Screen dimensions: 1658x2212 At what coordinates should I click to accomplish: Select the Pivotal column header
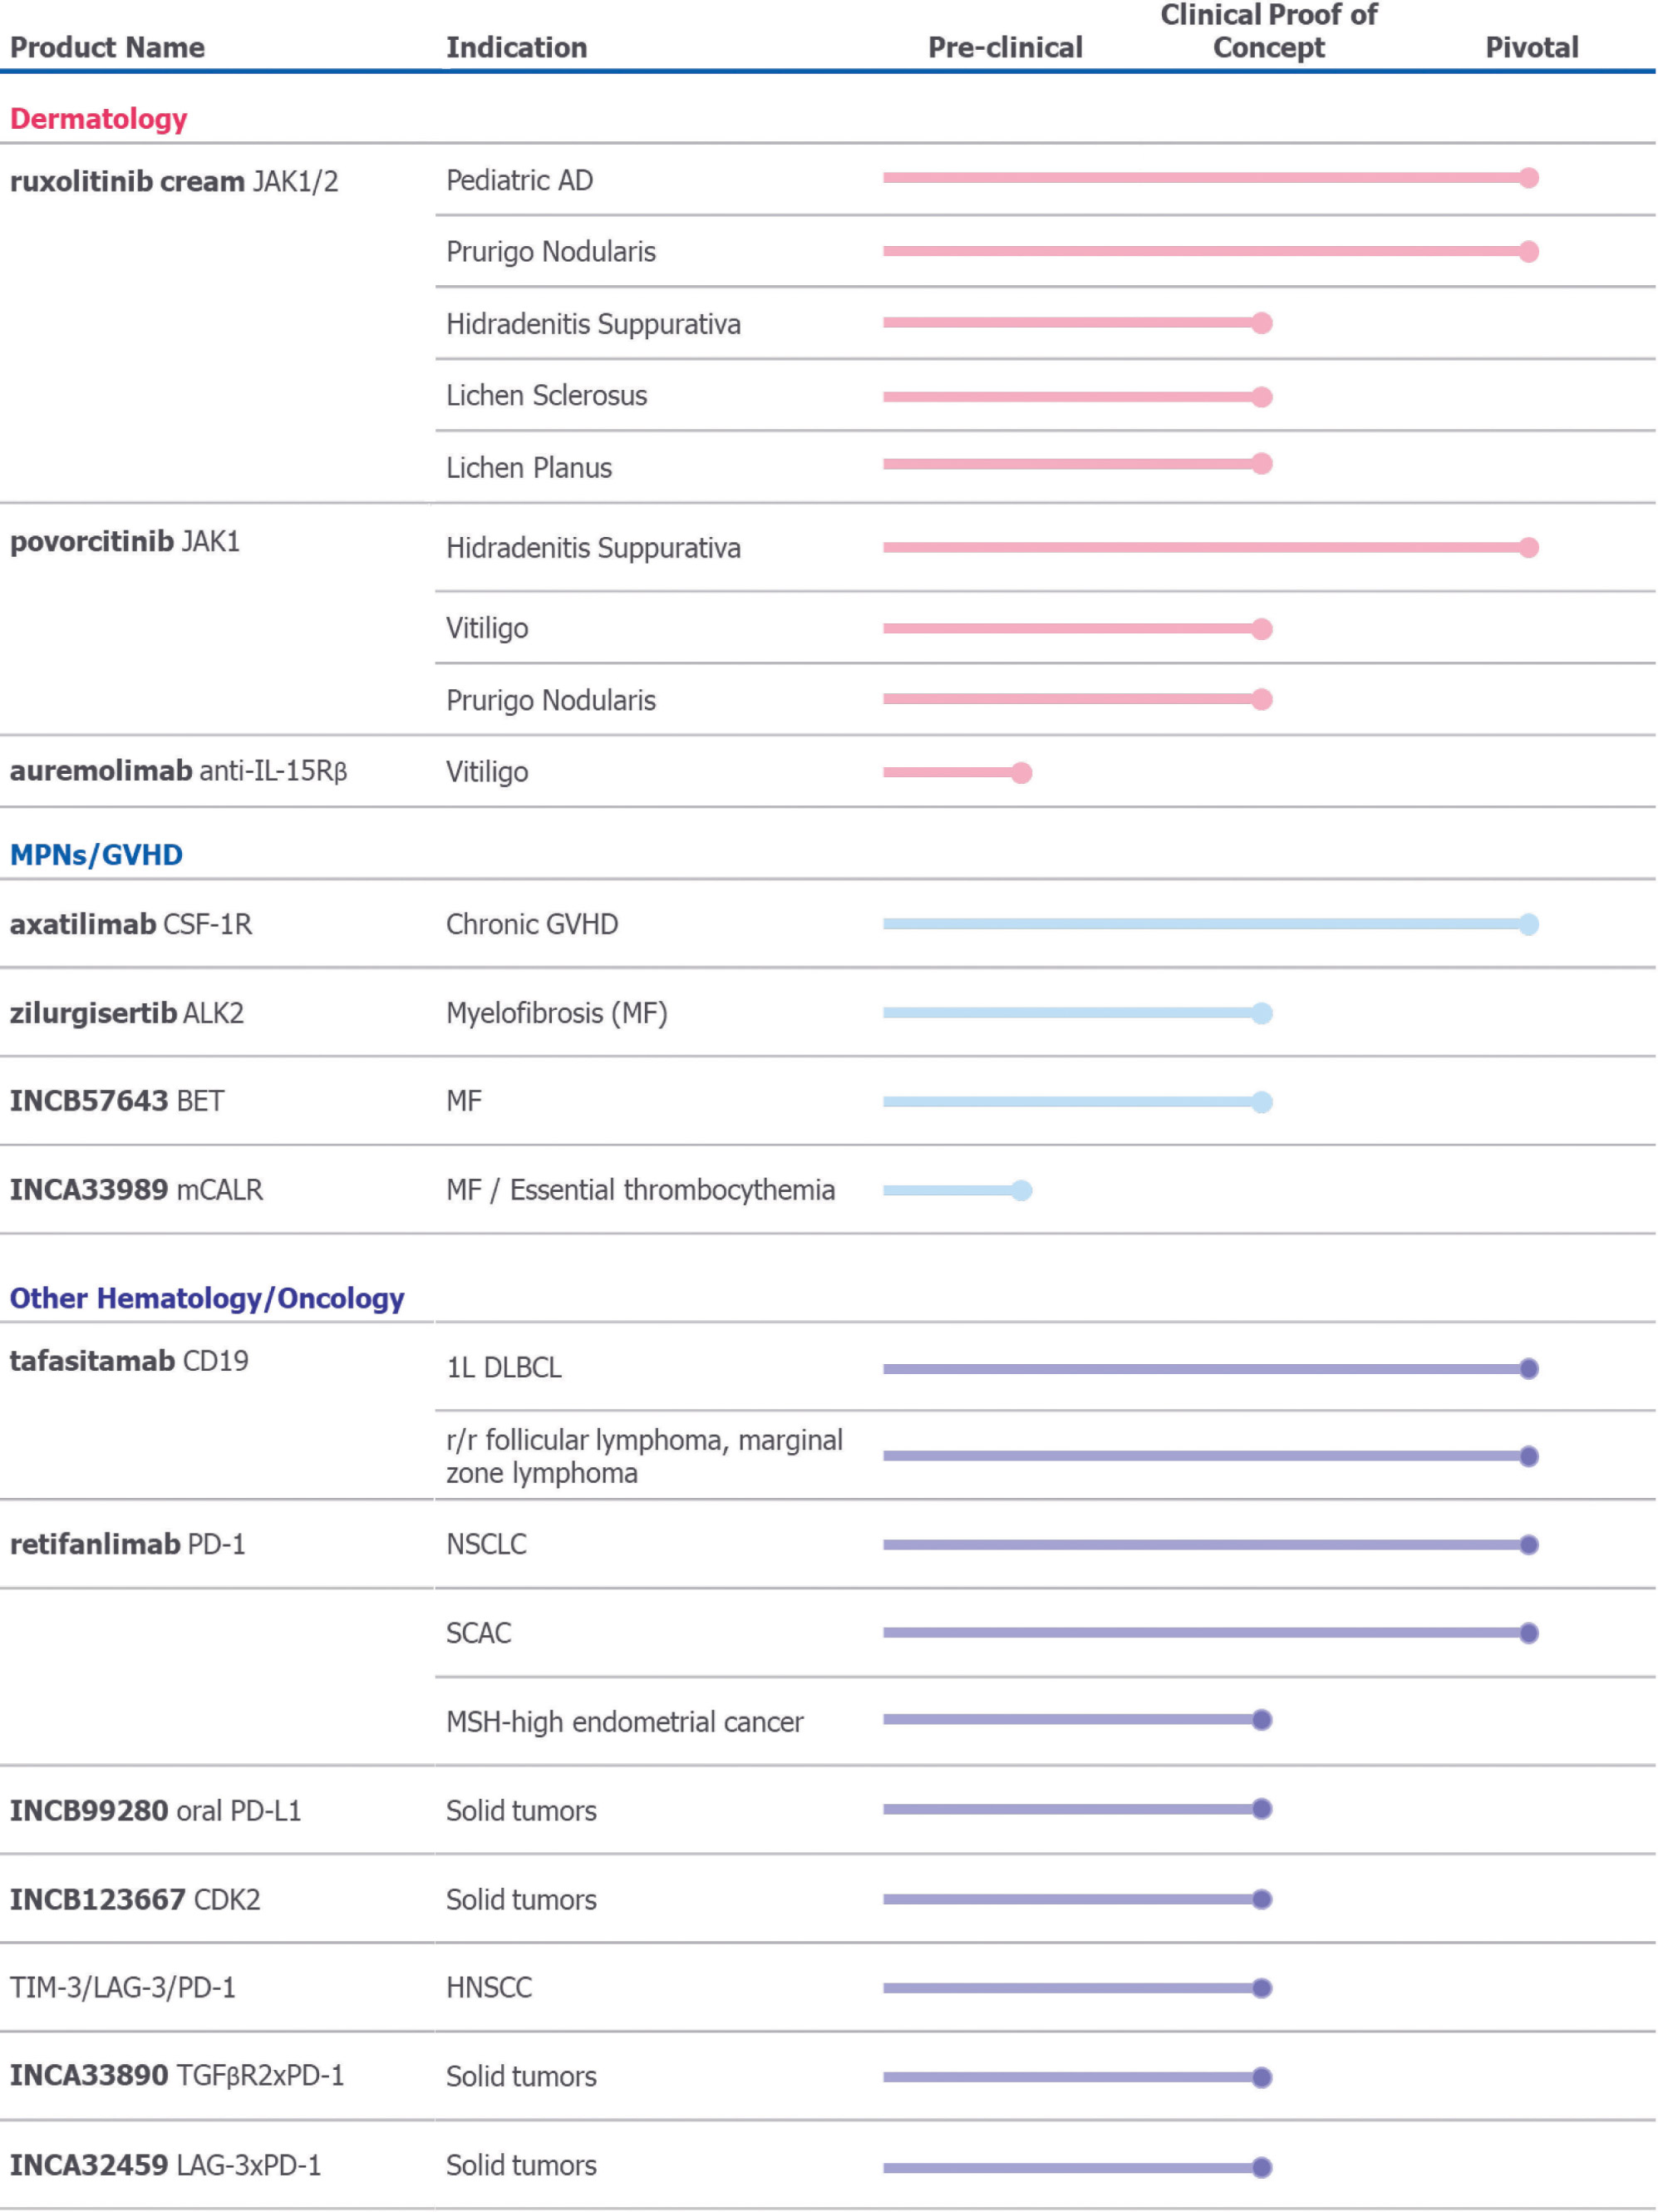click(x=1531, y=47)
